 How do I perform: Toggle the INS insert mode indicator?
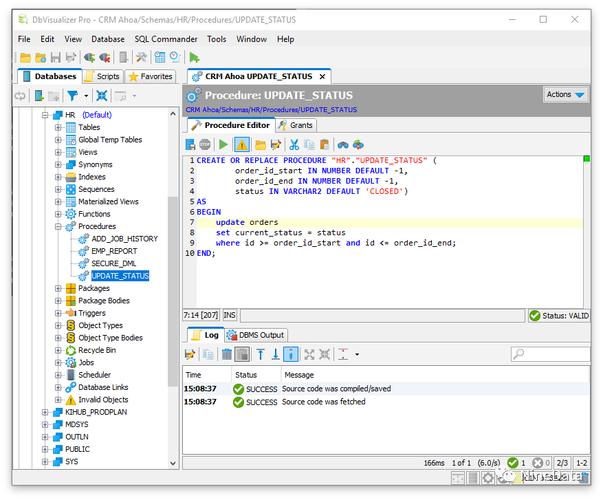(230, 315)
